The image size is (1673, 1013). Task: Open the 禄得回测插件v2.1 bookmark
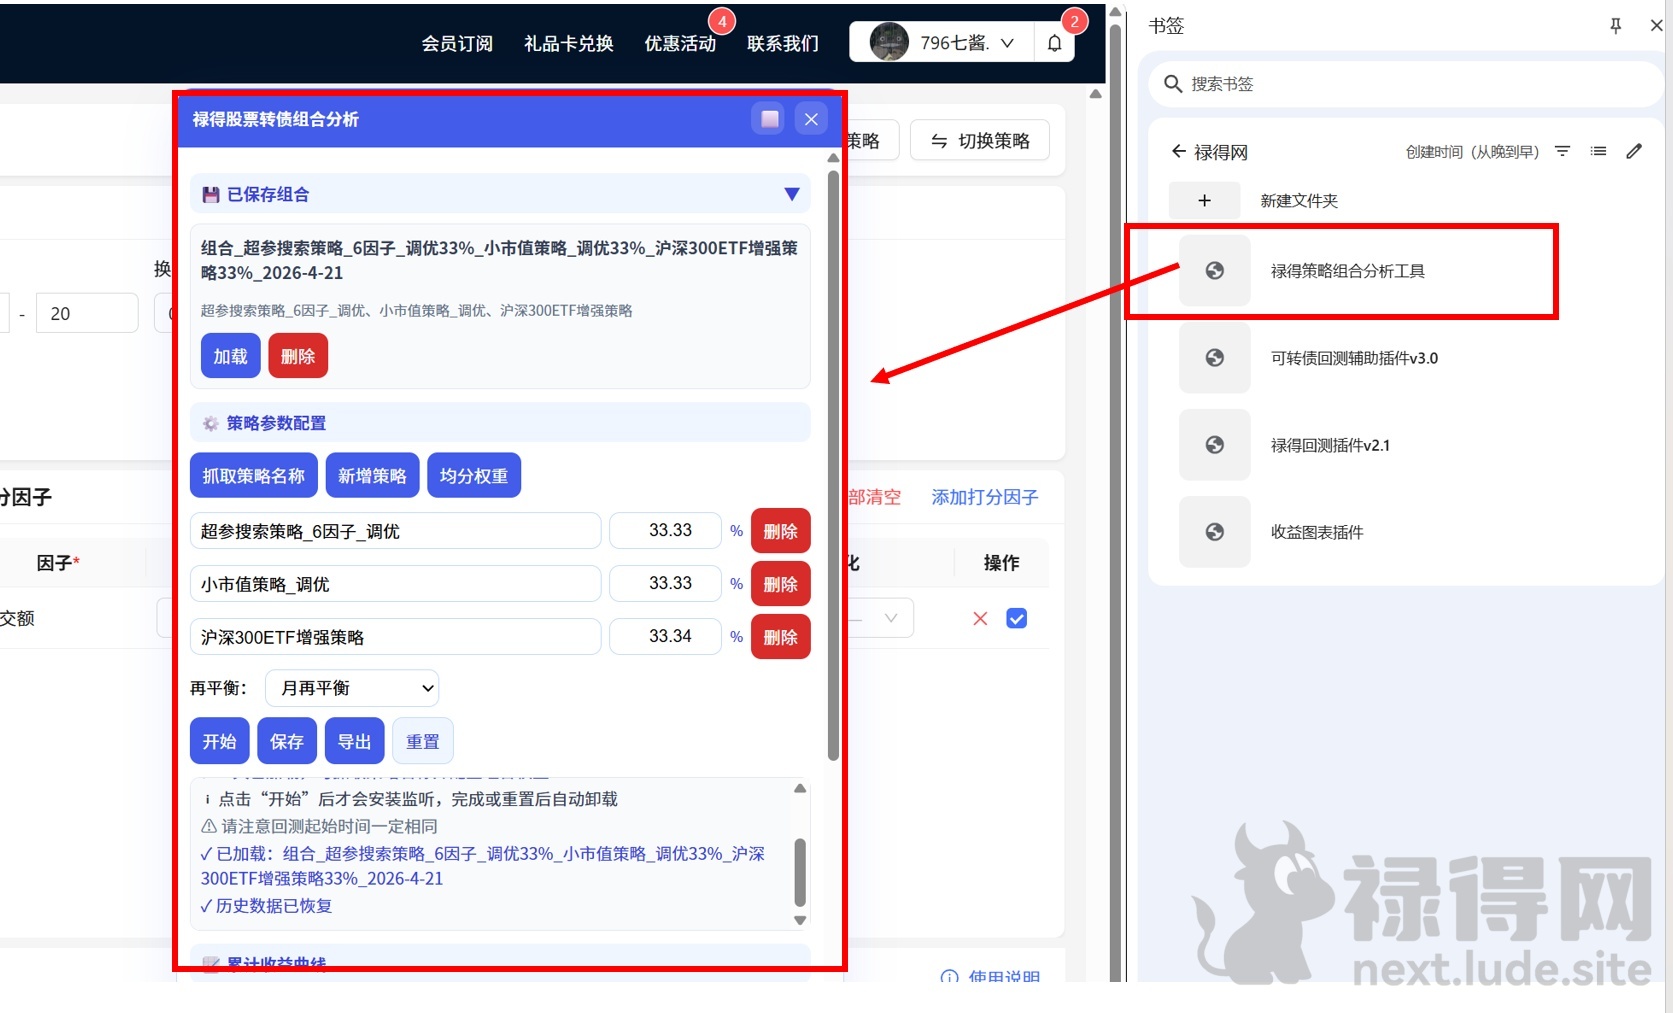[1331, 445]
